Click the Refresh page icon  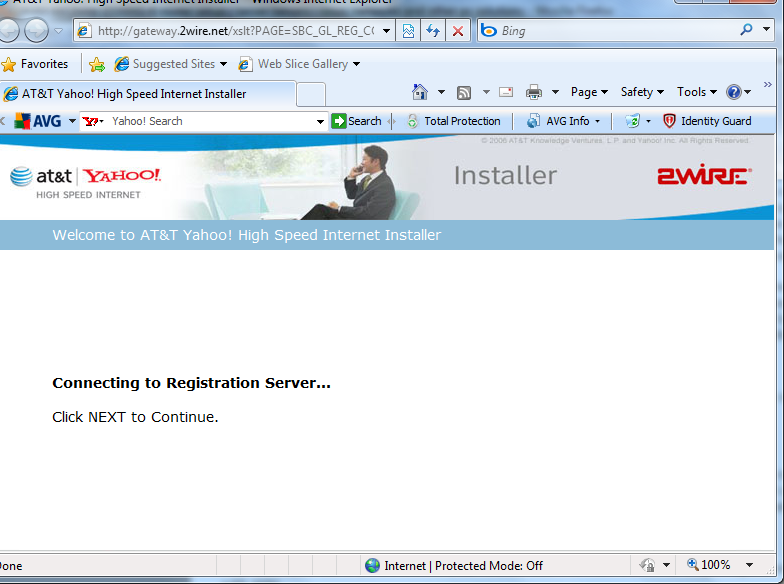(433, 31)
